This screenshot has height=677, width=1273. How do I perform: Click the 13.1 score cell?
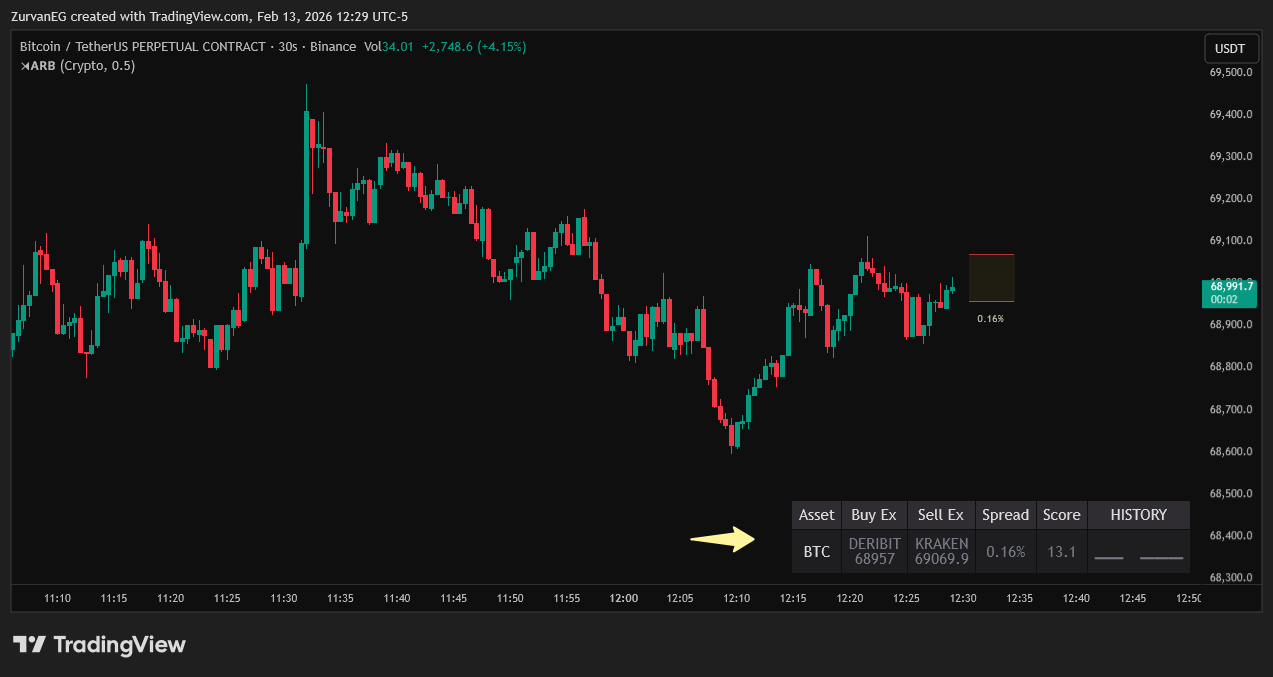click(1061, 551)
